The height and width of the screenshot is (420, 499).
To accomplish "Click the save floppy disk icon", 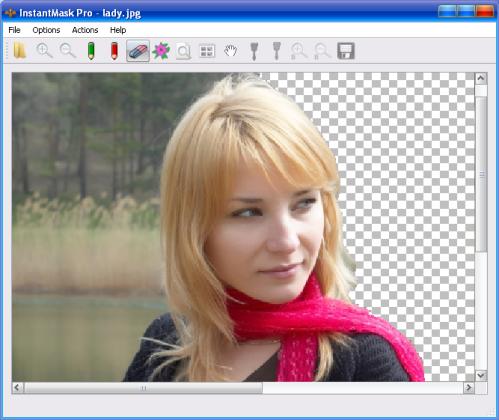I will pyautogui.click(x=346, y=51).
